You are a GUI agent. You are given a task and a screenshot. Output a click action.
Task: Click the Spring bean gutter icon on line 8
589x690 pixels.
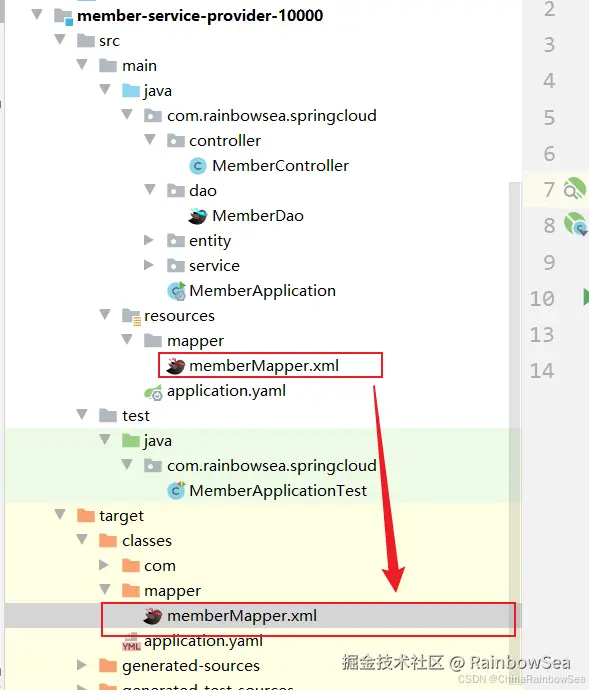coord(575,224)
